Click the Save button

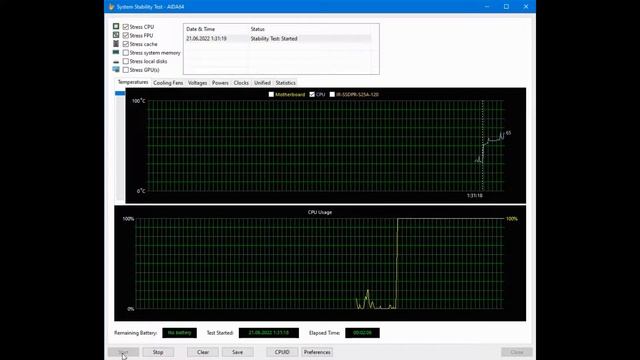pos(237,352)
